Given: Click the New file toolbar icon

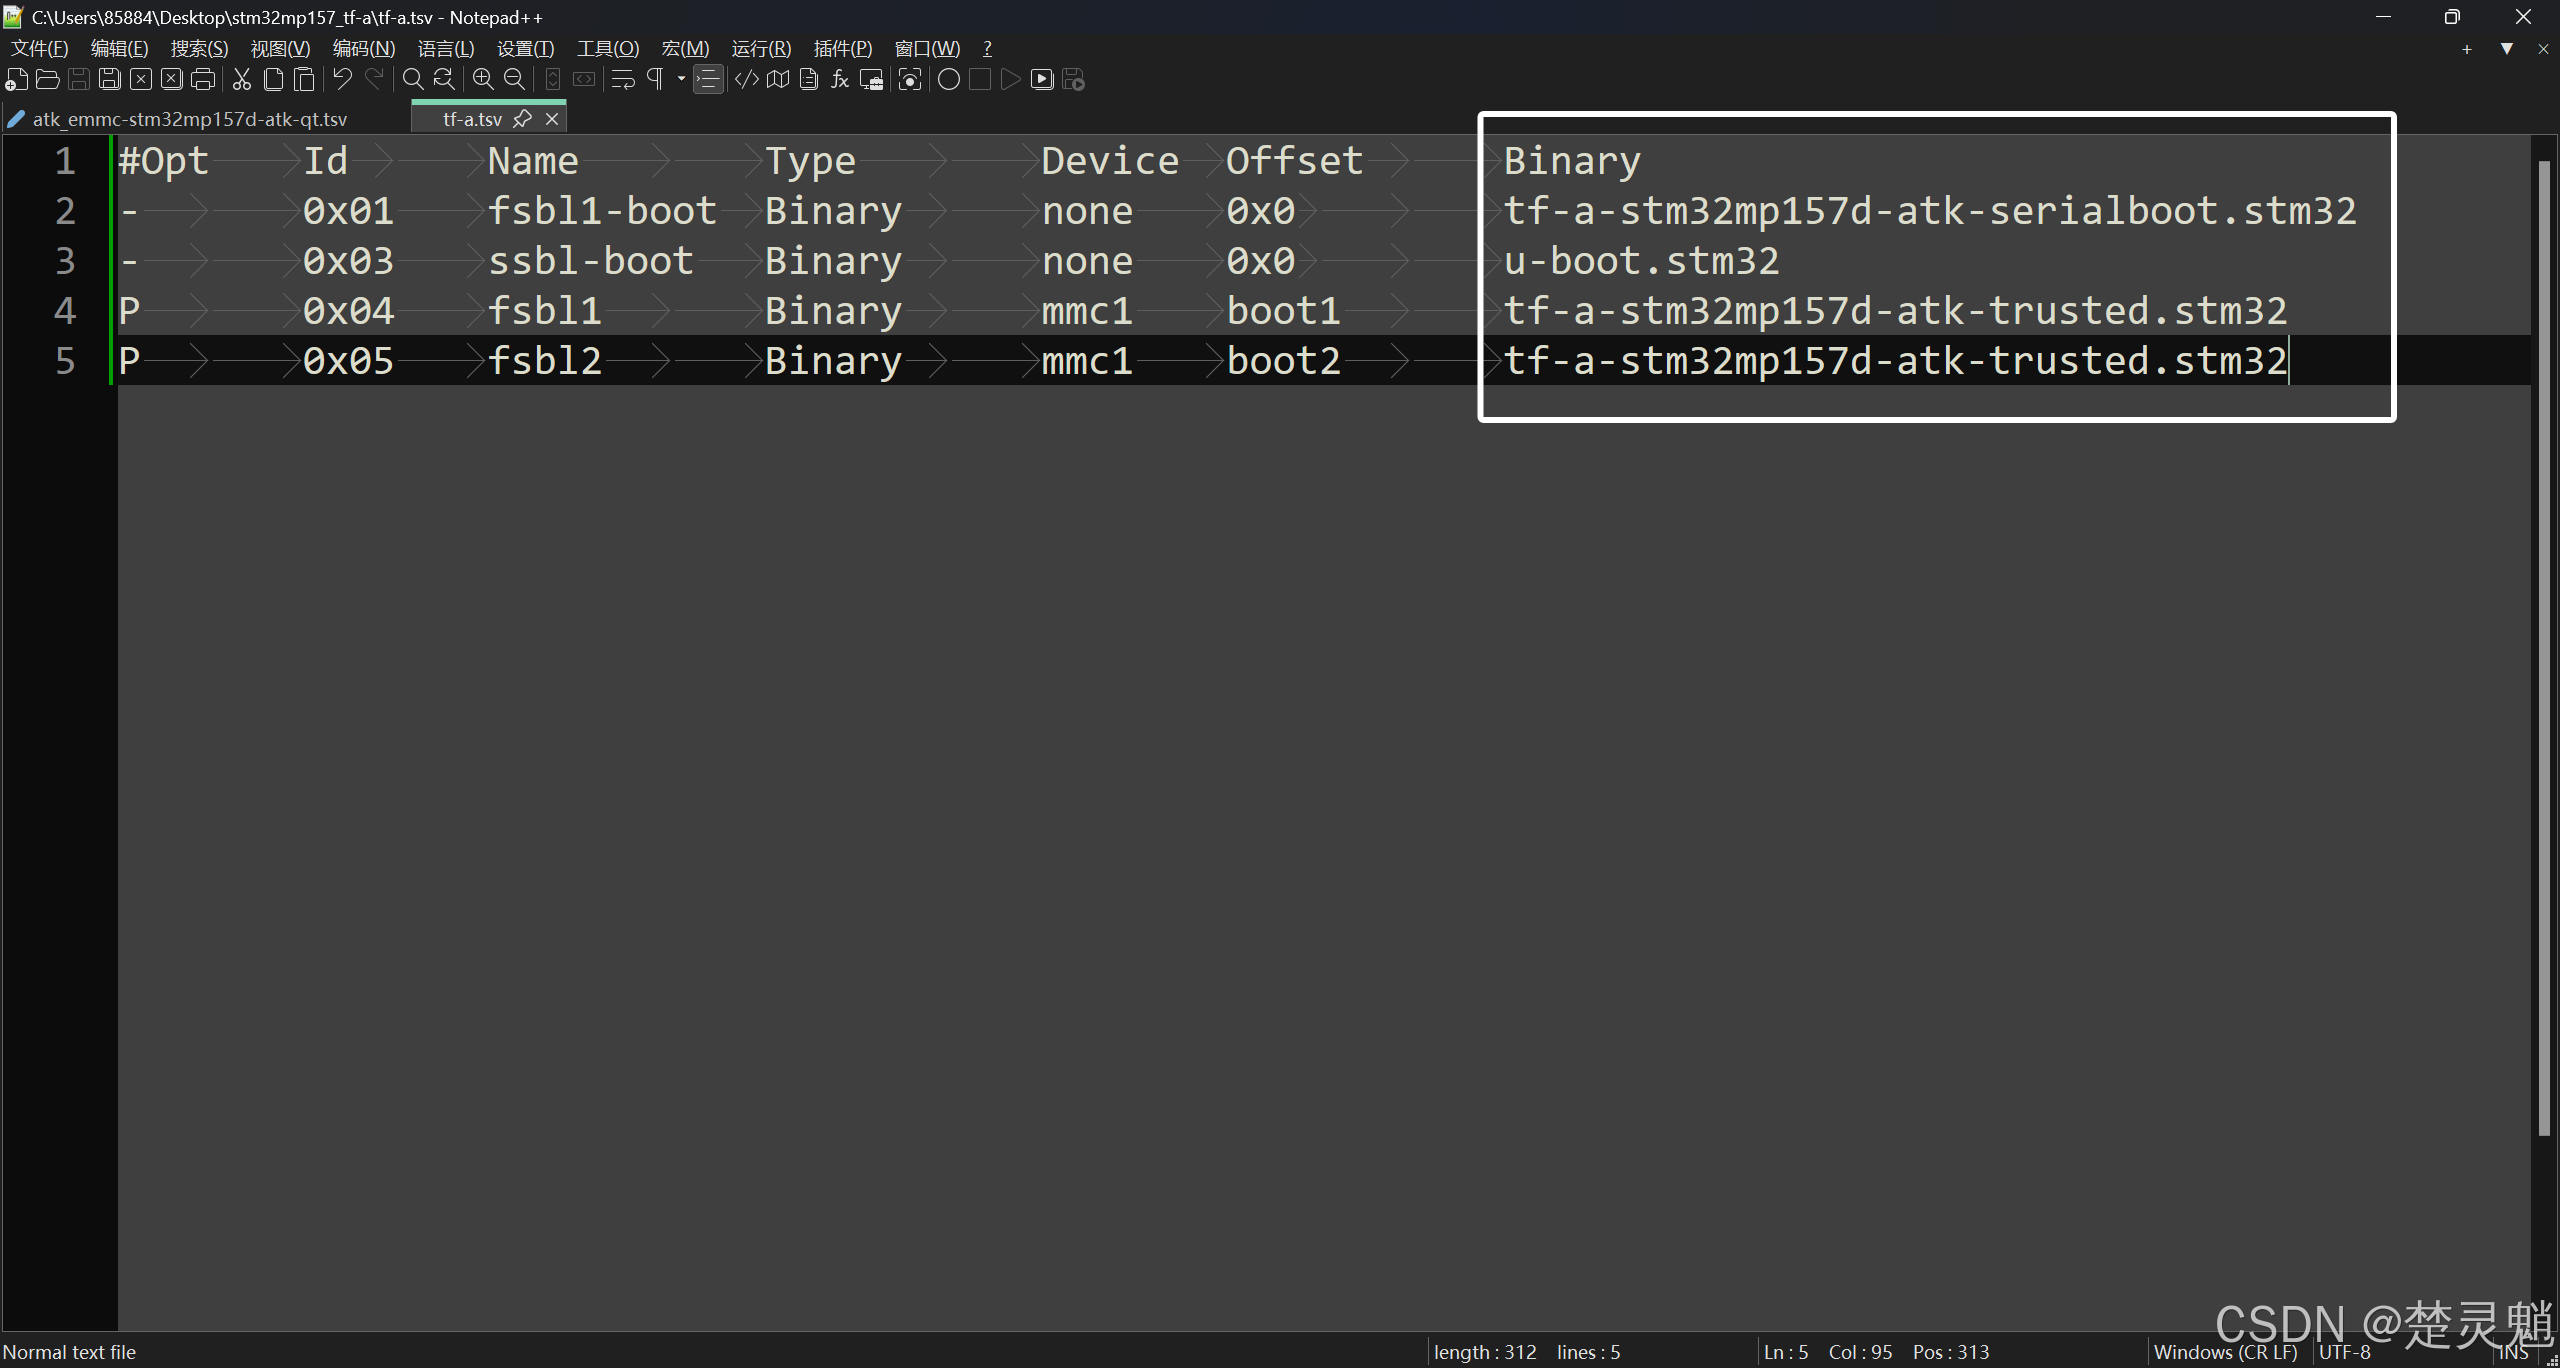Looking at the screenshot, I should pyautogui.click(x=17, y=80).
